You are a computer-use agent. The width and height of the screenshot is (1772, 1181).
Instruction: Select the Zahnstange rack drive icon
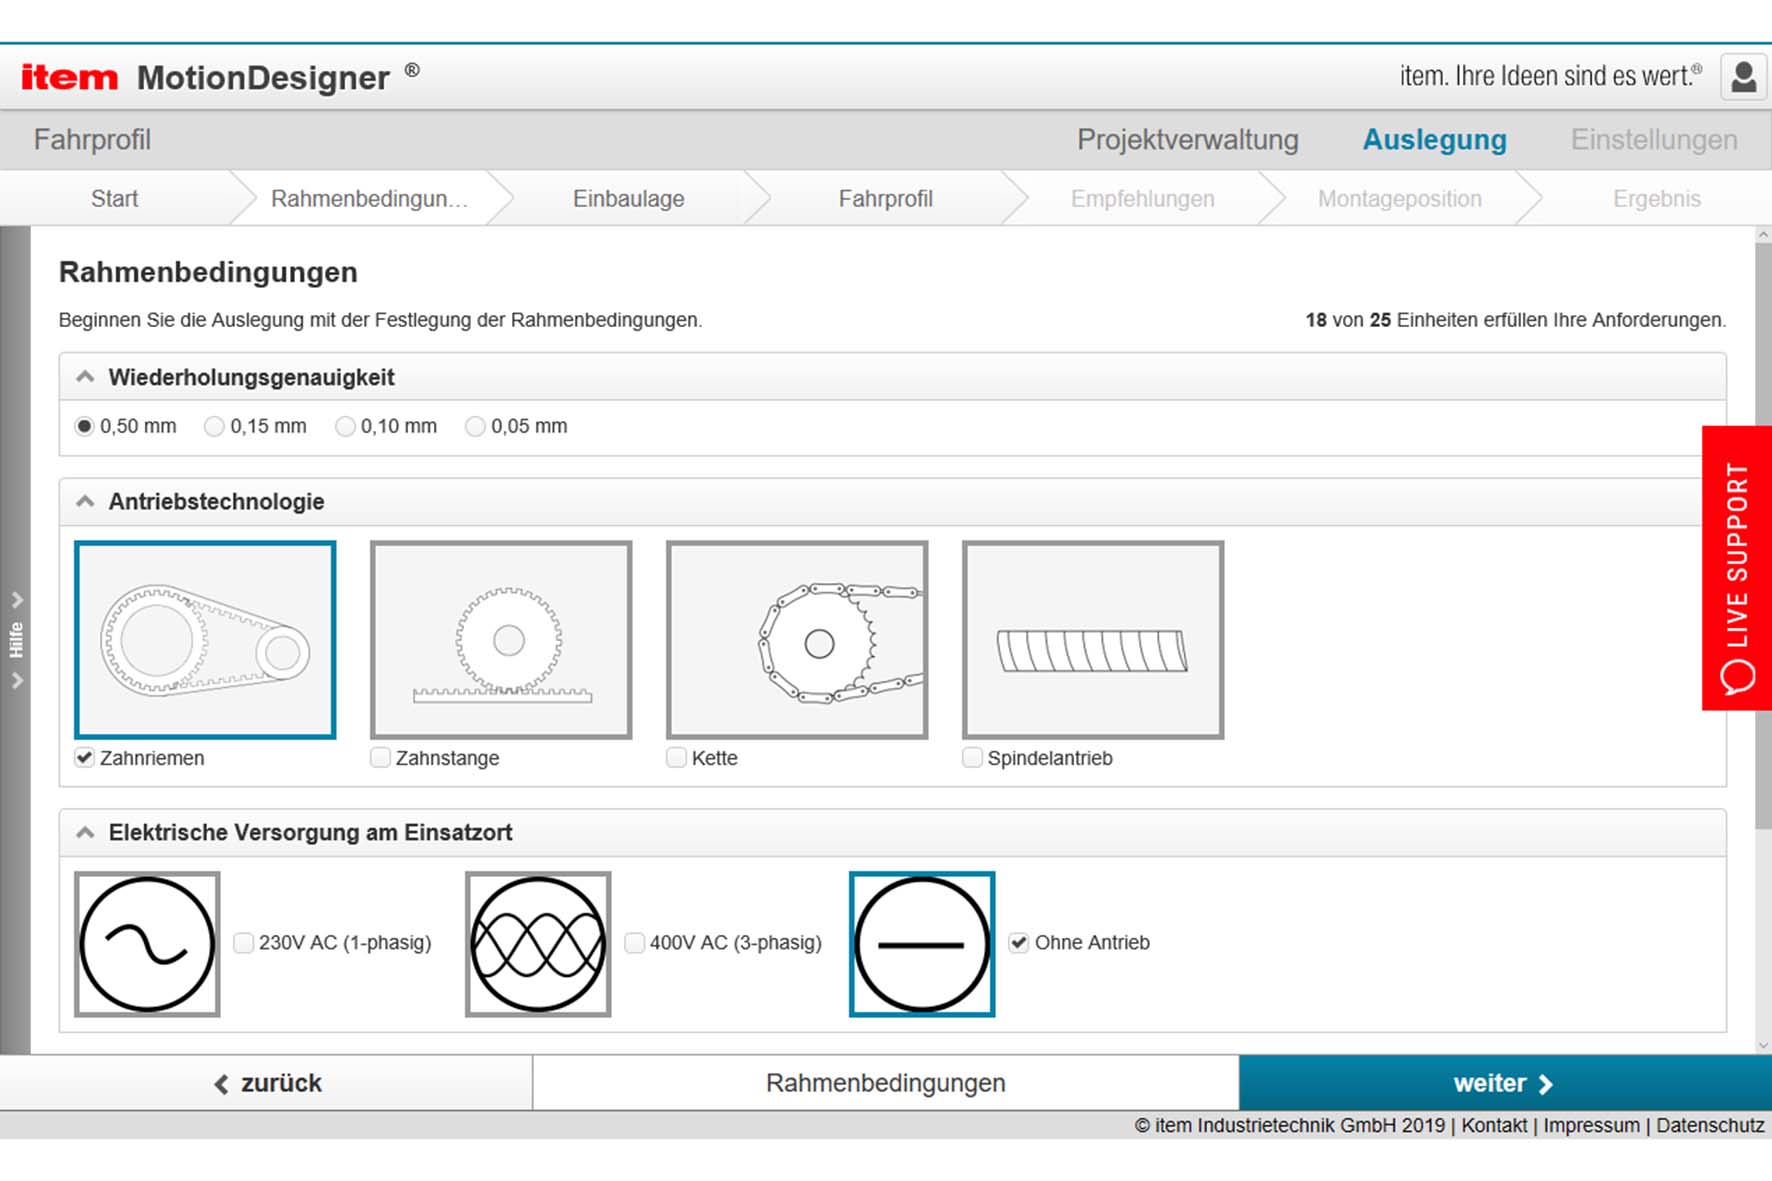(x=501, y=640)
